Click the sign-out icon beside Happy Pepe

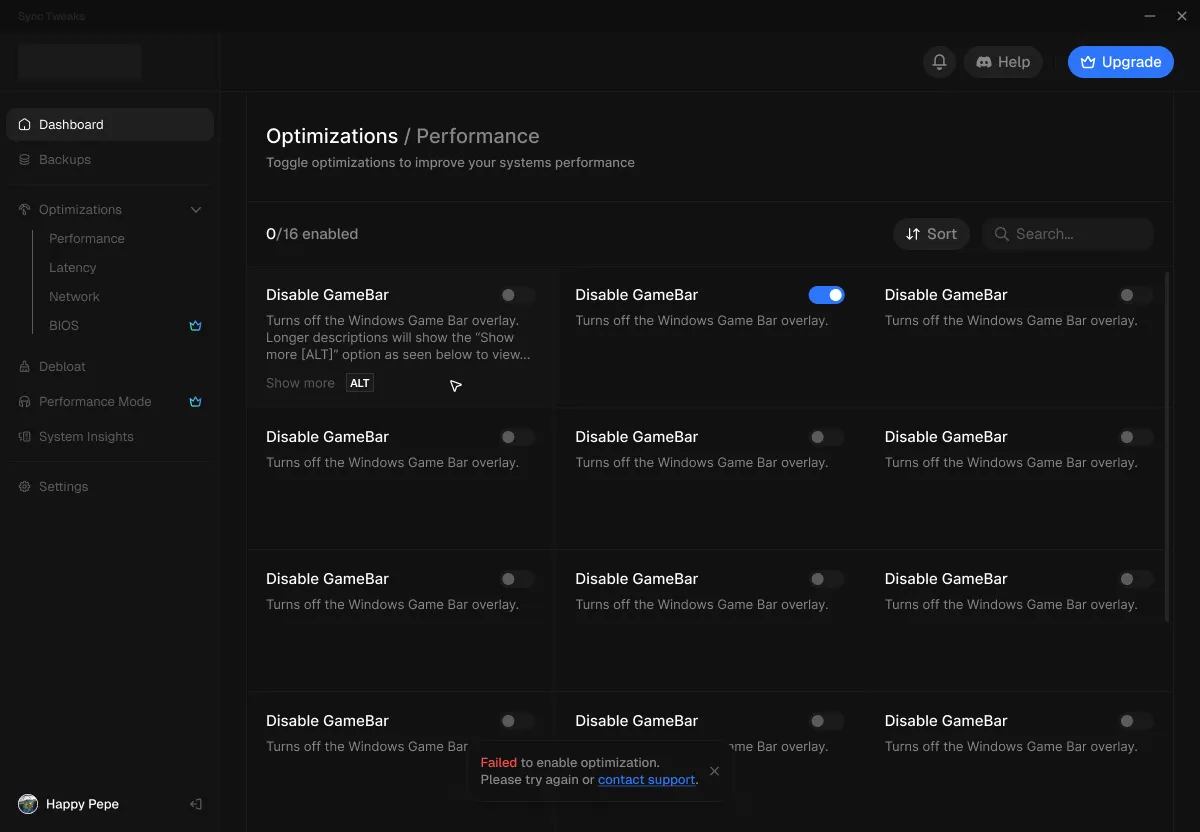click(x=196, y=804)
